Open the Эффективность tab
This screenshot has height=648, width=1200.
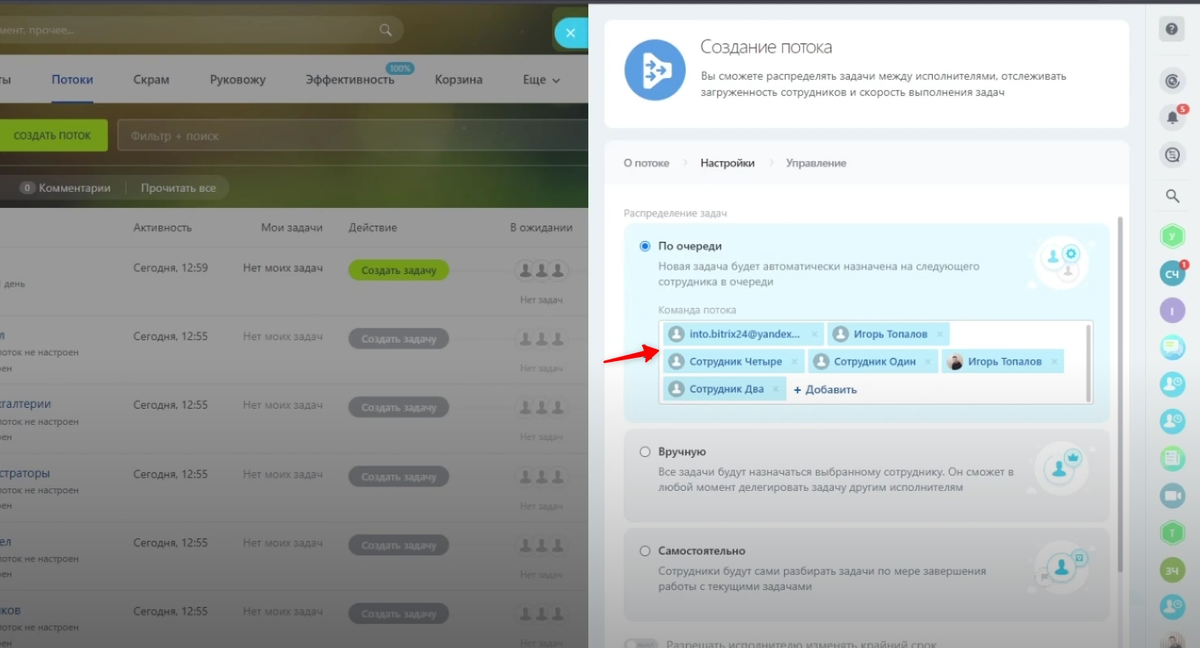click(350, 80)
